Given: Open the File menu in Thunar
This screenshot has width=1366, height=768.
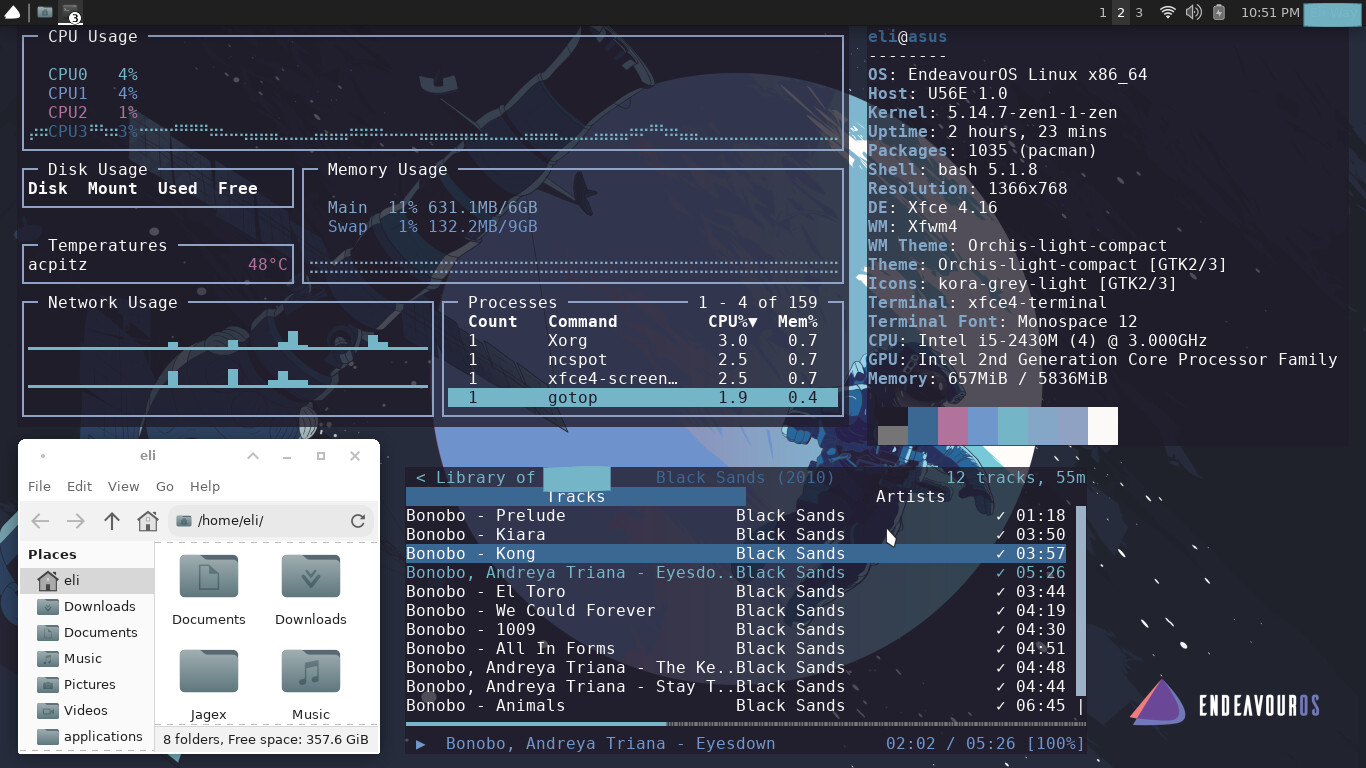Looking at the screenshot, I should pos(39,486).
